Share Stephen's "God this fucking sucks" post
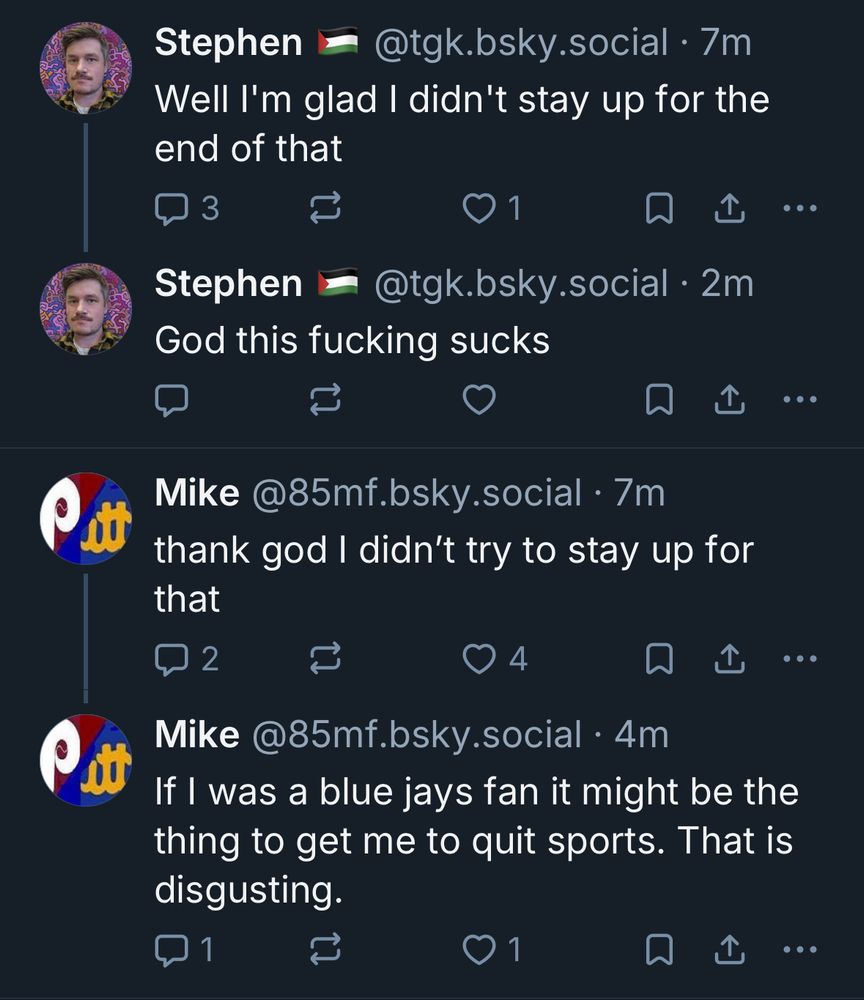The width and height of the screenshot is (864, 1000). tap(730, 400)
